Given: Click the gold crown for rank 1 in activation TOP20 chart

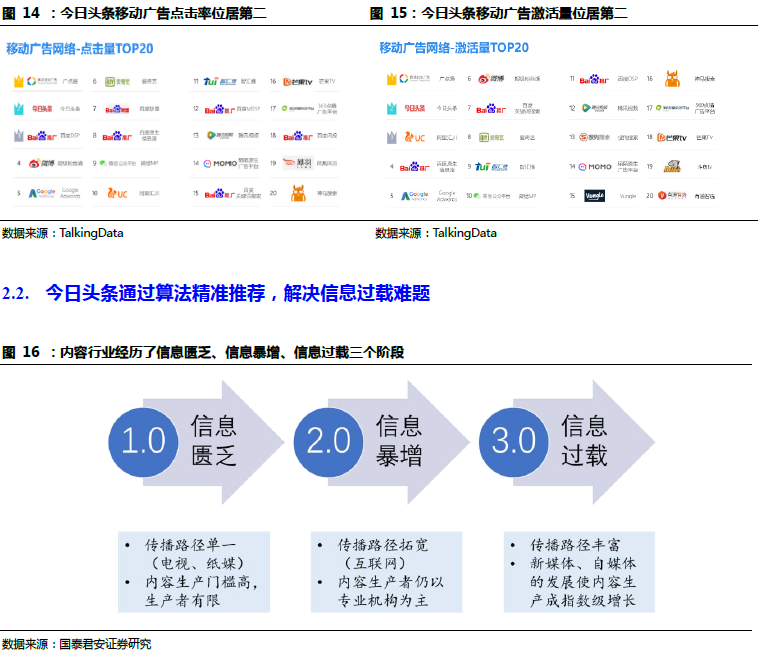Looking at the screenshot, I should (392, 79).
